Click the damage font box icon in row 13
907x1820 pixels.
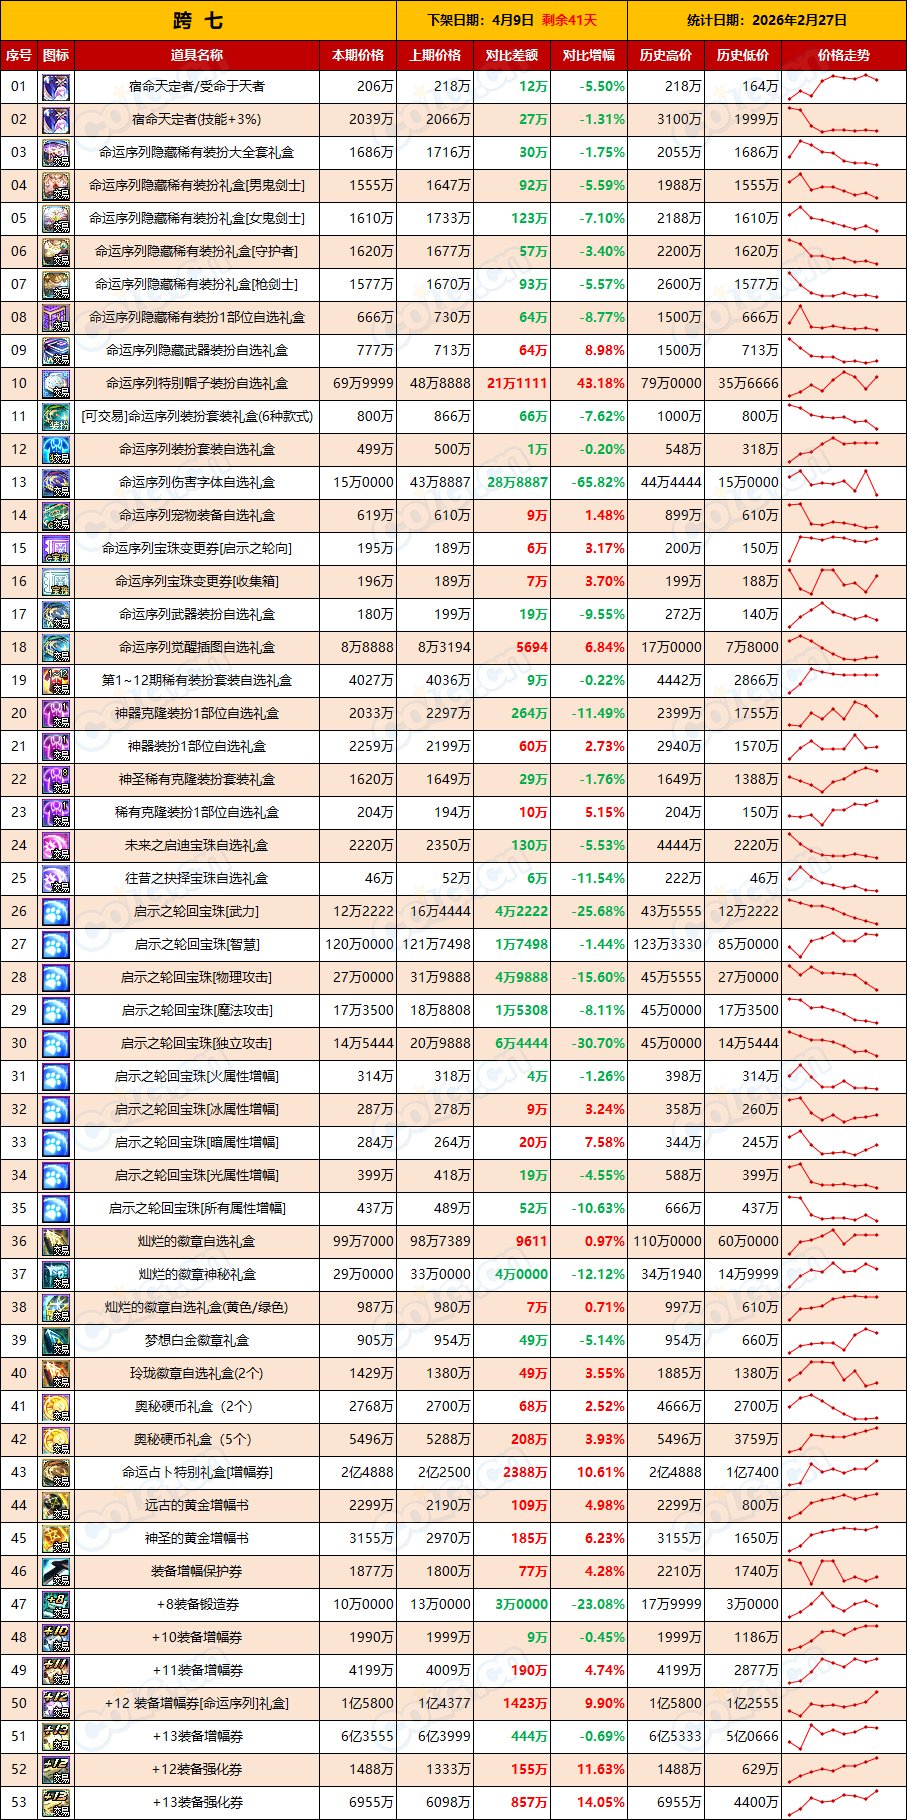coord(56,483)
